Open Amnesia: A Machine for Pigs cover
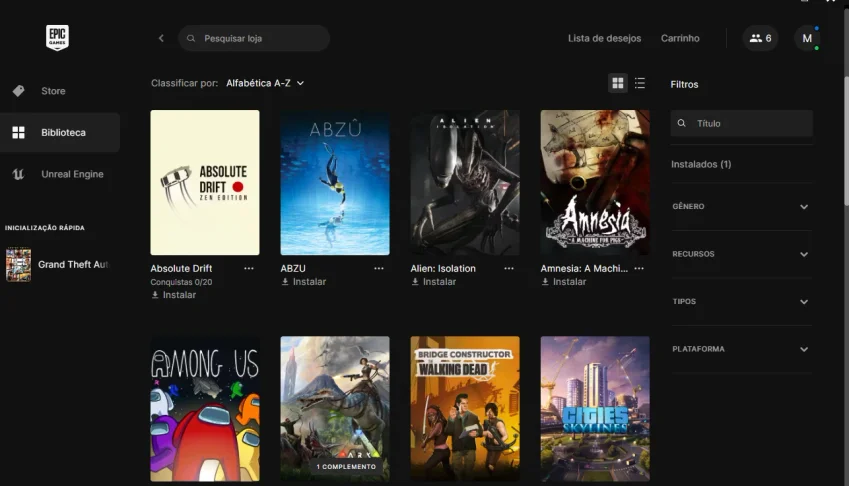Image resolution: width=849 pixels, height=486 pixels. (595, 183)
